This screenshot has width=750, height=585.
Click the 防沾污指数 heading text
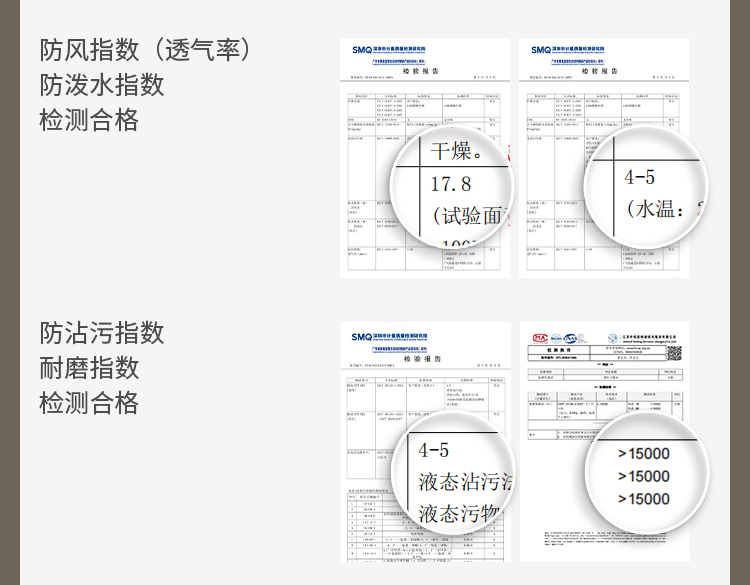pos(102,332)
